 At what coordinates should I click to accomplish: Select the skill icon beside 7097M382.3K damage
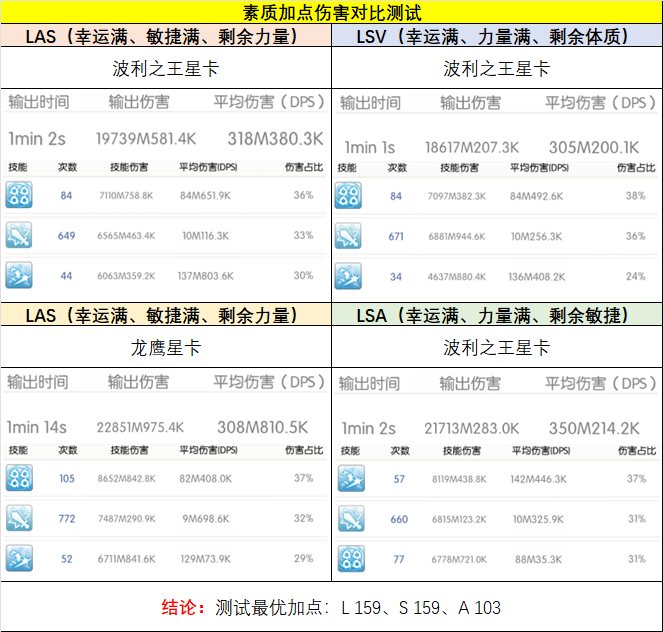tap(351, 196)
